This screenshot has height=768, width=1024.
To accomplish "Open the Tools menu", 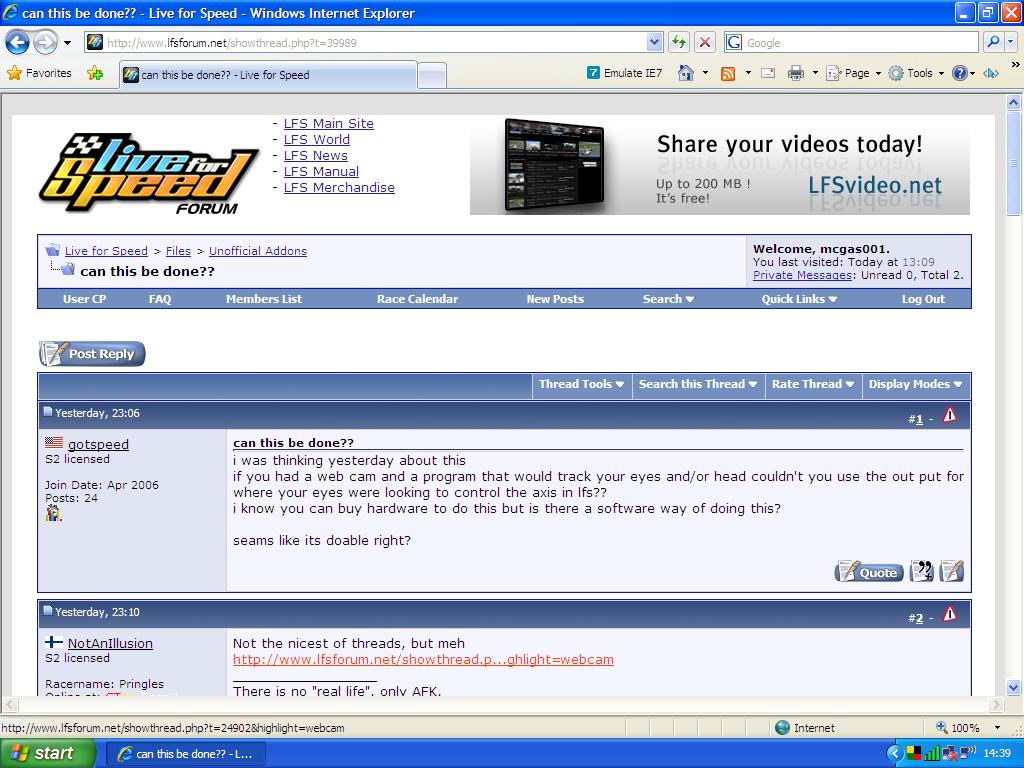I will pos(916,73).
